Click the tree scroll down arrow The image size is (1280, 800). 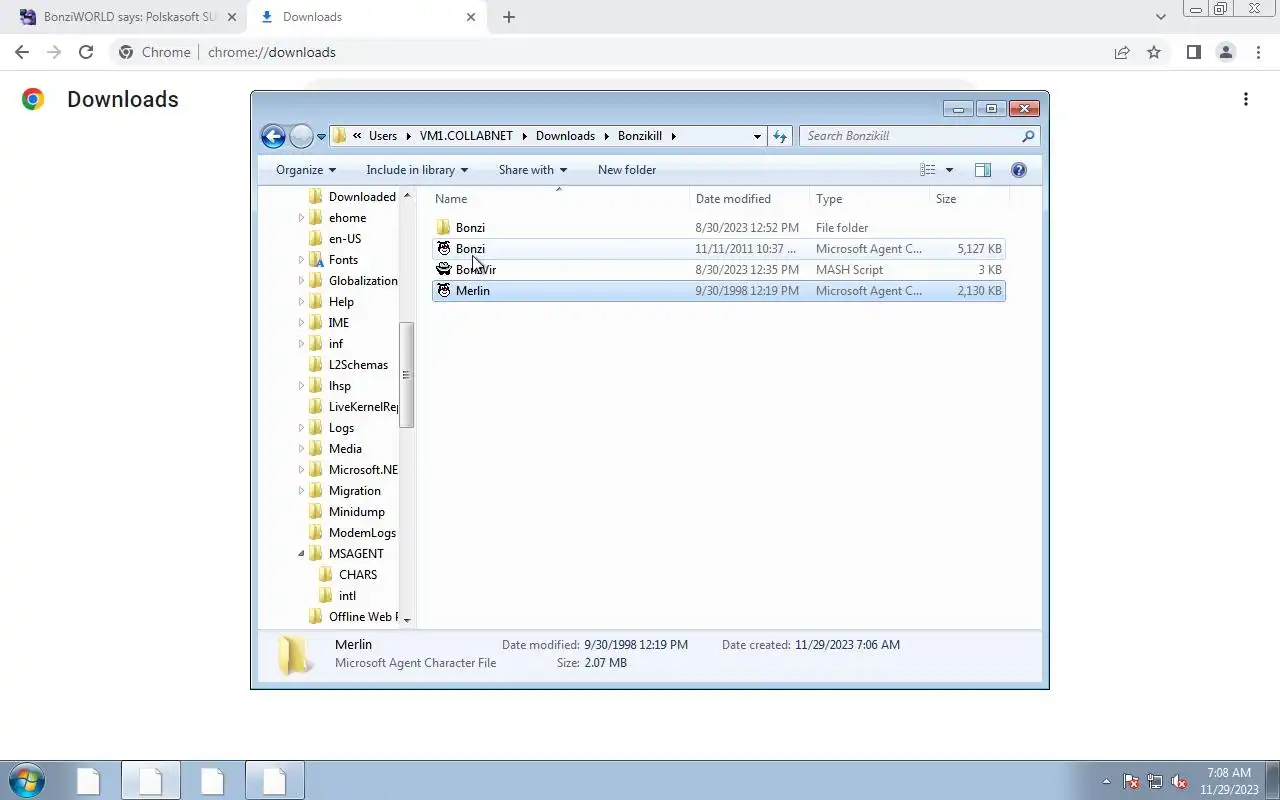[x=406, y=620]
